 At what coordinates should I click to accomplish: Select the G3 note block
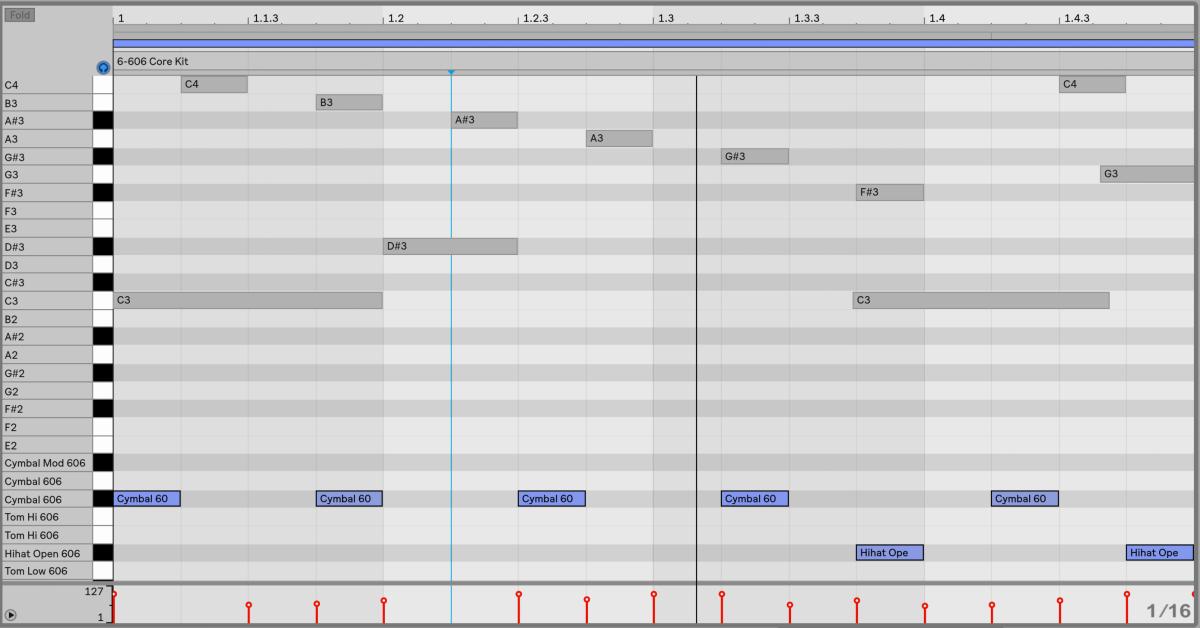click(x=1147, y=174)
